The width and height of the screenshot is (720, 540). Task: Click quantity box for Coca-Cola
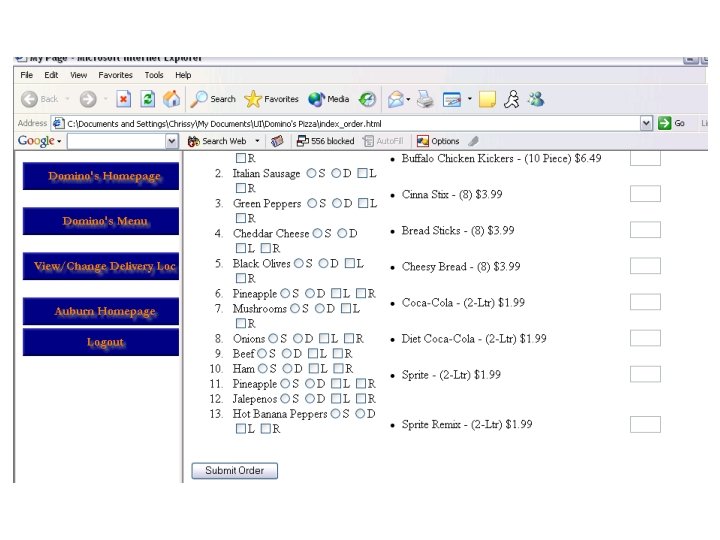point(645,302)
